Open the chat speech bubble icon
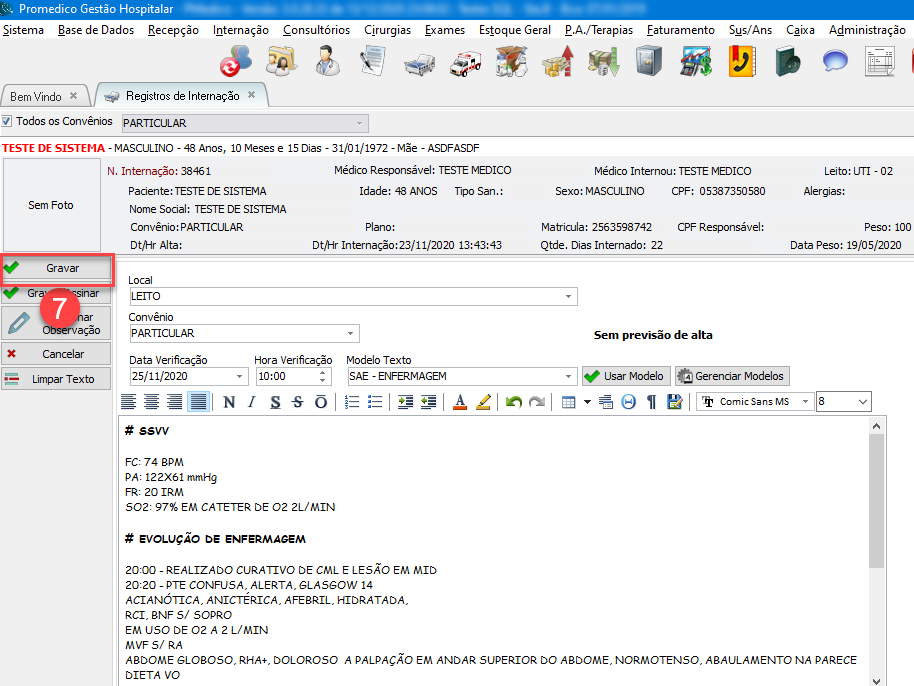914x686 pixels. tap(835, 62)
